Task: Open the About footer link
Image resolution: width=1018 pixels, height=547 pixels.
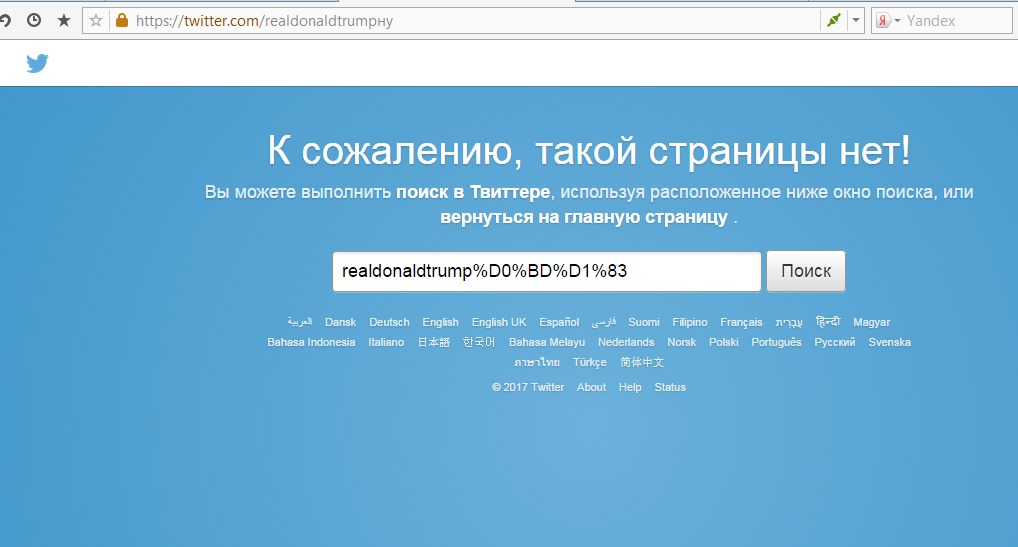Action: click(591, 387)
